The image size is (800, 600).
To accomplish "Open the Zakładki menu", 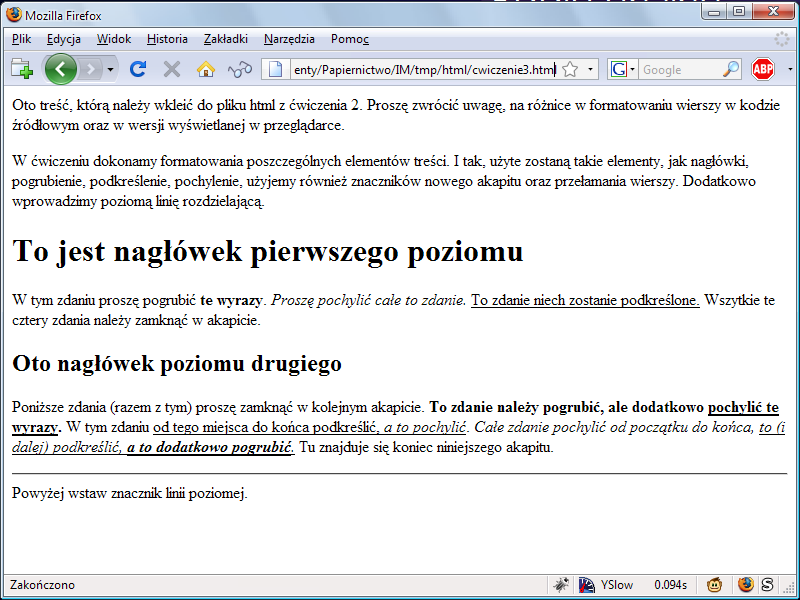I will click(226, 39).
